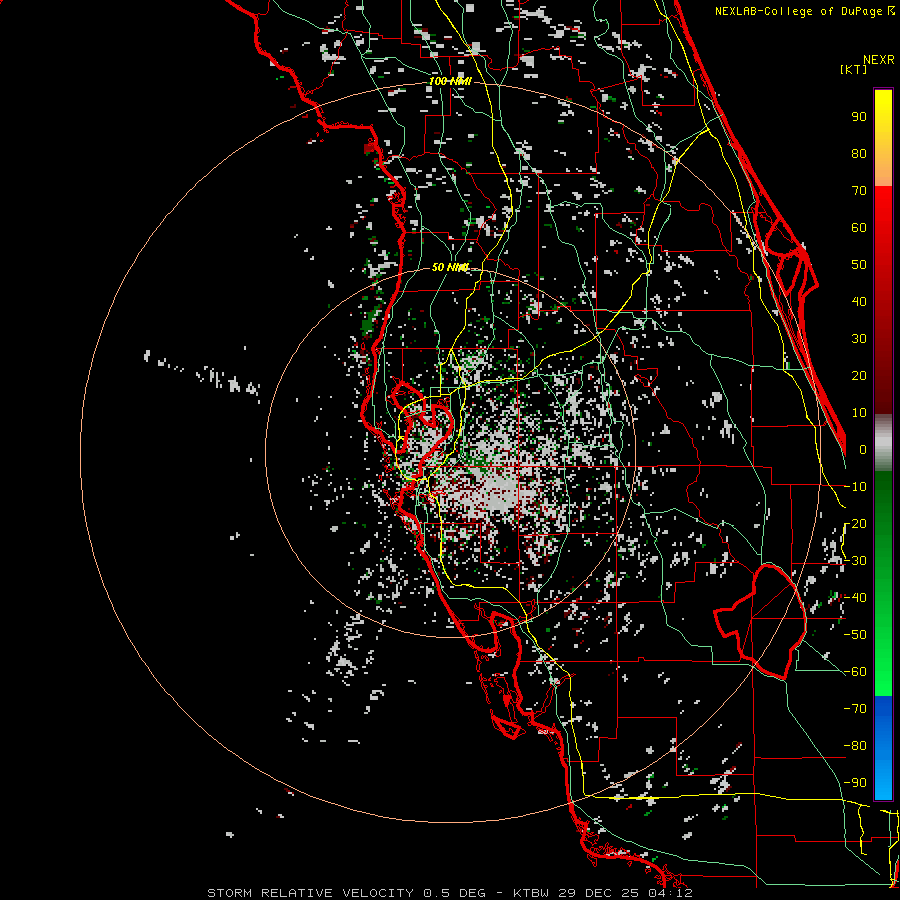This screenshot has height=900, width=900.
Task: Click the -40 scale label
Action: tap(855, 598)
